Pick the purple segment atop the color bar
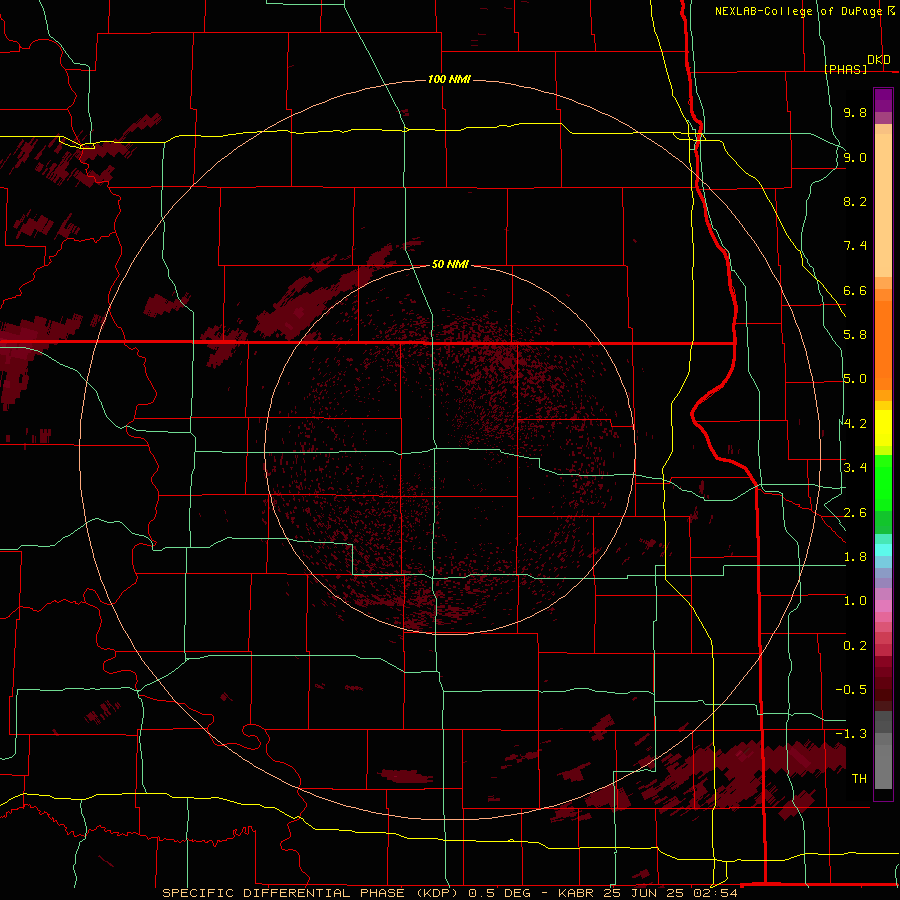This screenshot has width=900, height=900. coord(883,100)
